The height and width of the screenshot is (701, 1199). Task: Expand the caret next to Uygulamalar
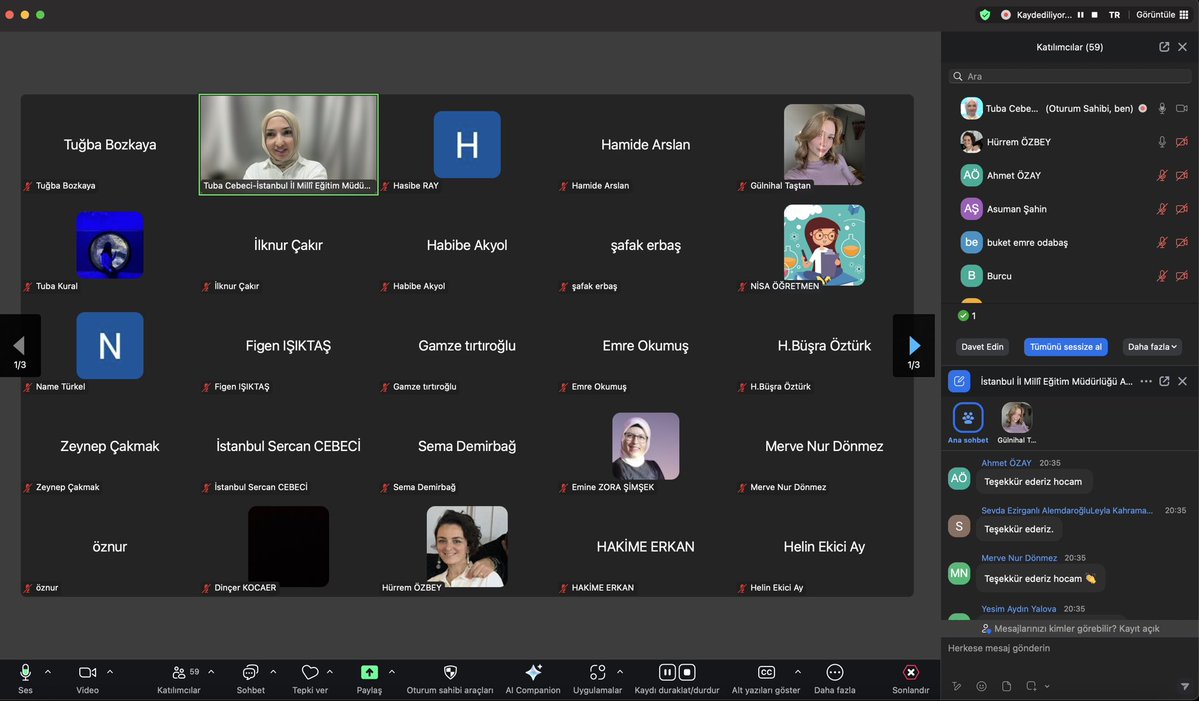tap(619, 672)
